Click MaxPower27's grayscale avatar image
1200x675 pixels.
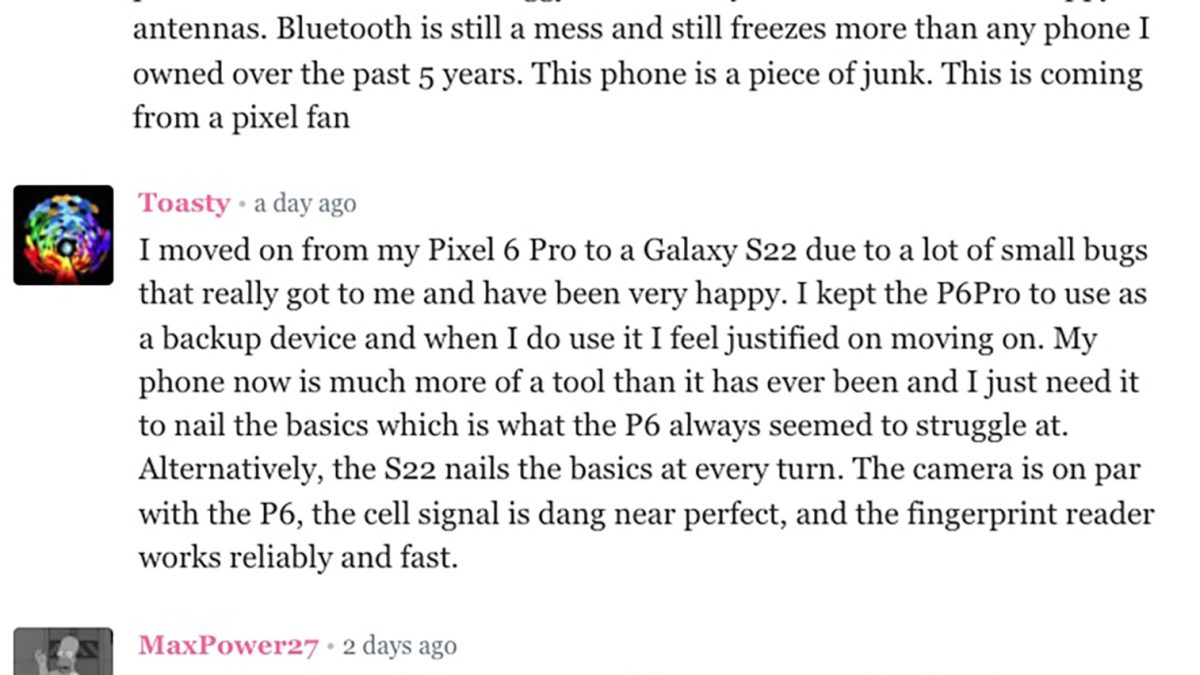[63, 652]
